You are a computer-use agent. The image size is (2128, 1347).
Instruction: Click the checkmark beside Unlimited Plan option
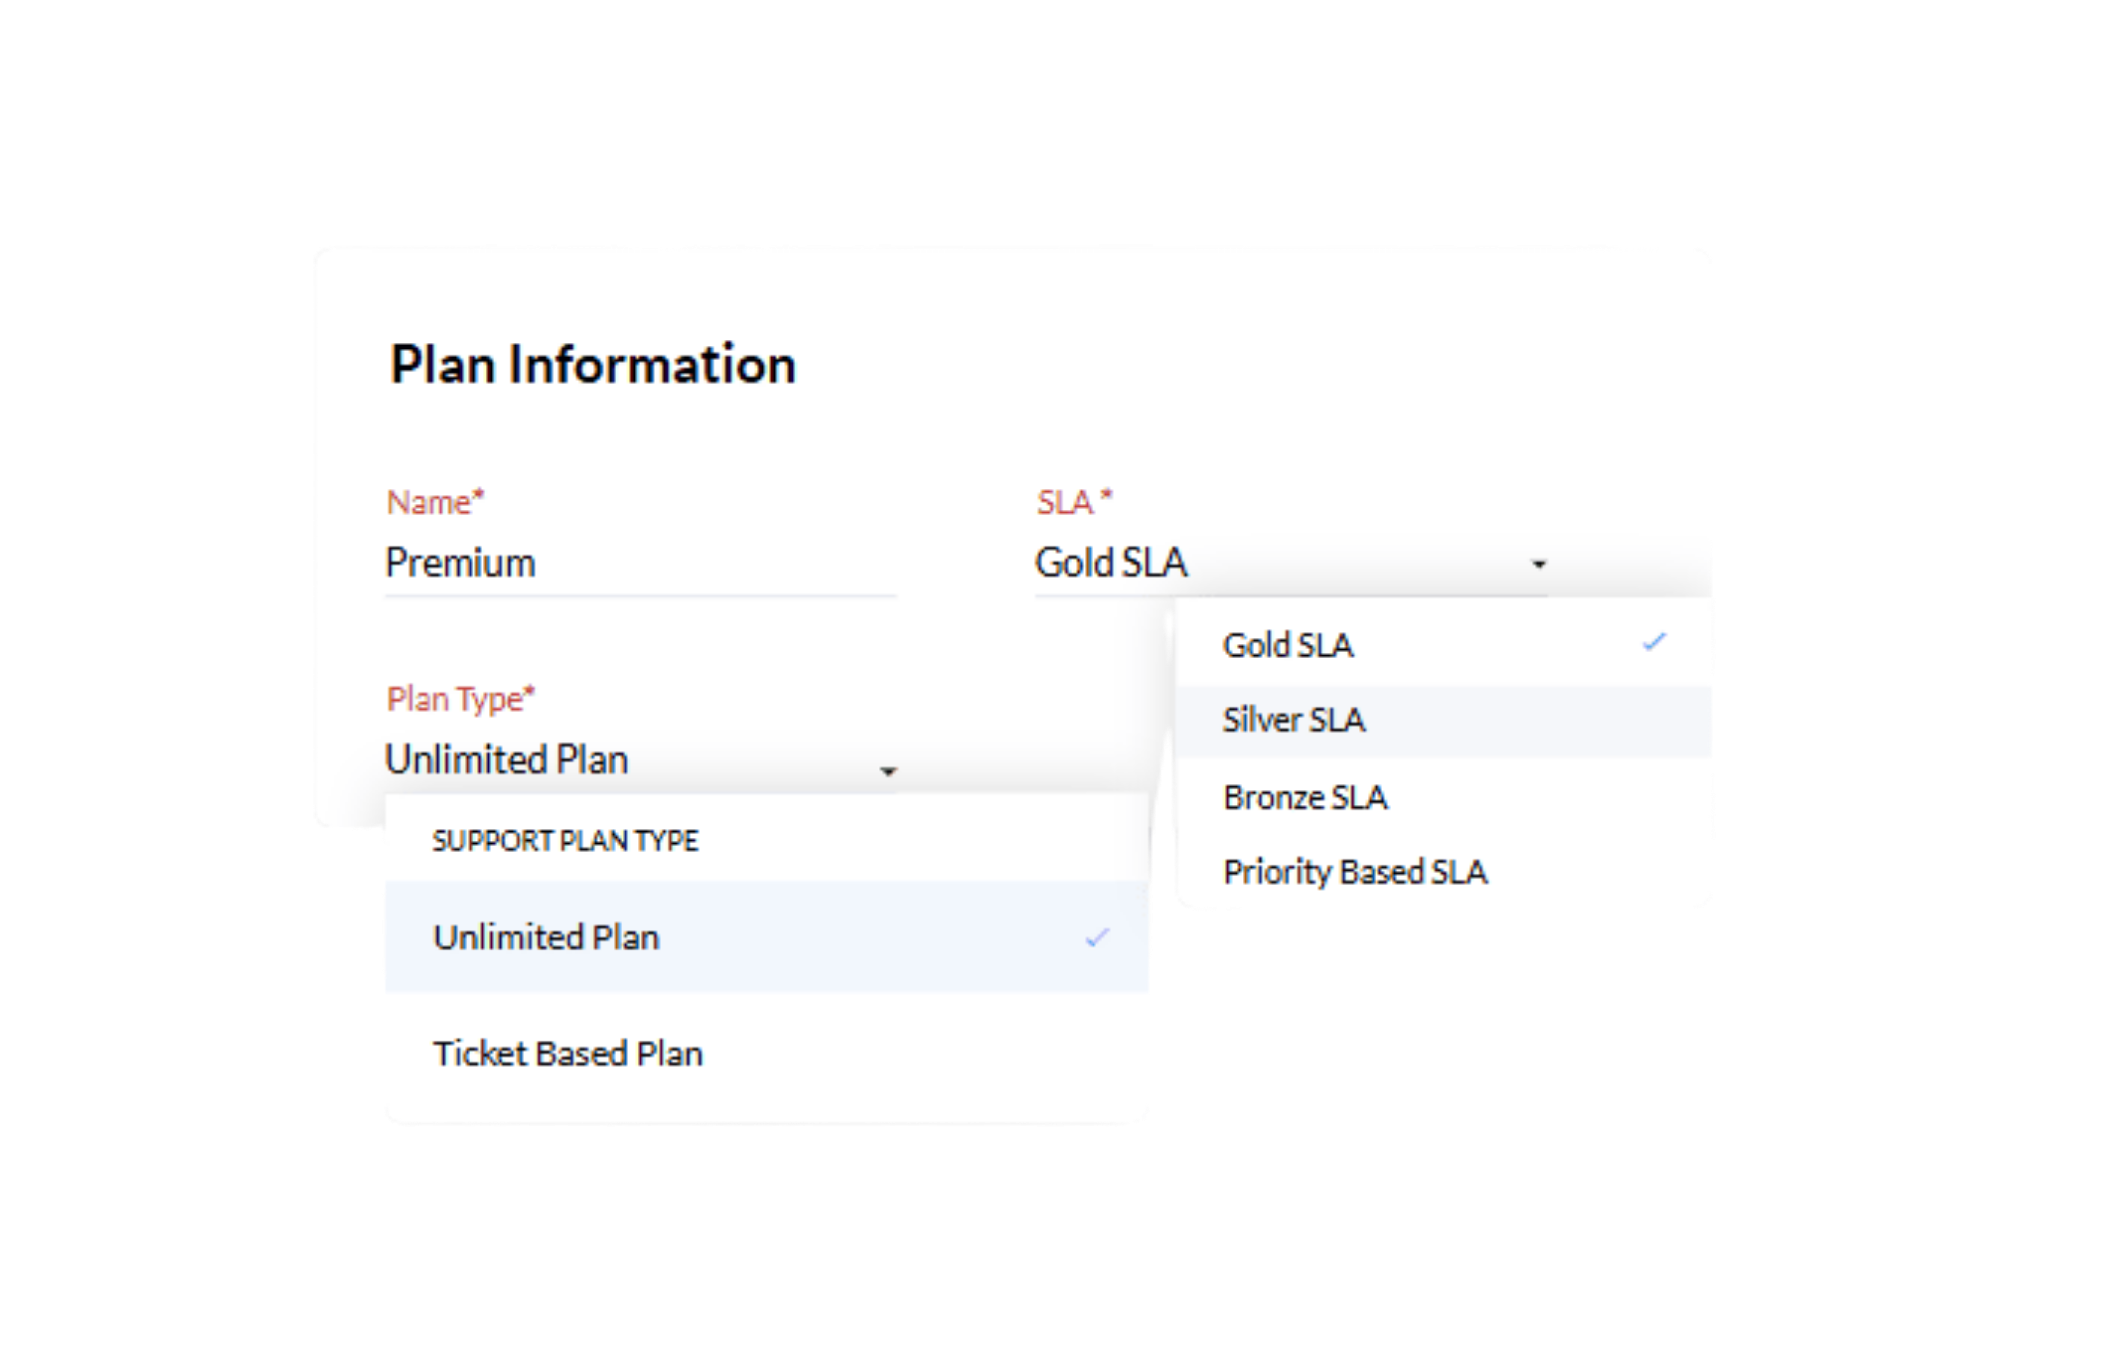(1097, 938)
